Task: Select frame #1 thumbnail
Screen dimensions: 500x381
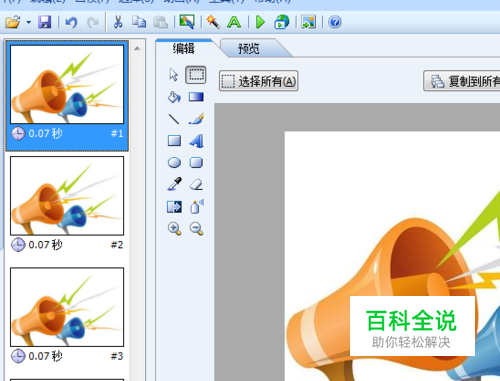Action: pos(67,84)
